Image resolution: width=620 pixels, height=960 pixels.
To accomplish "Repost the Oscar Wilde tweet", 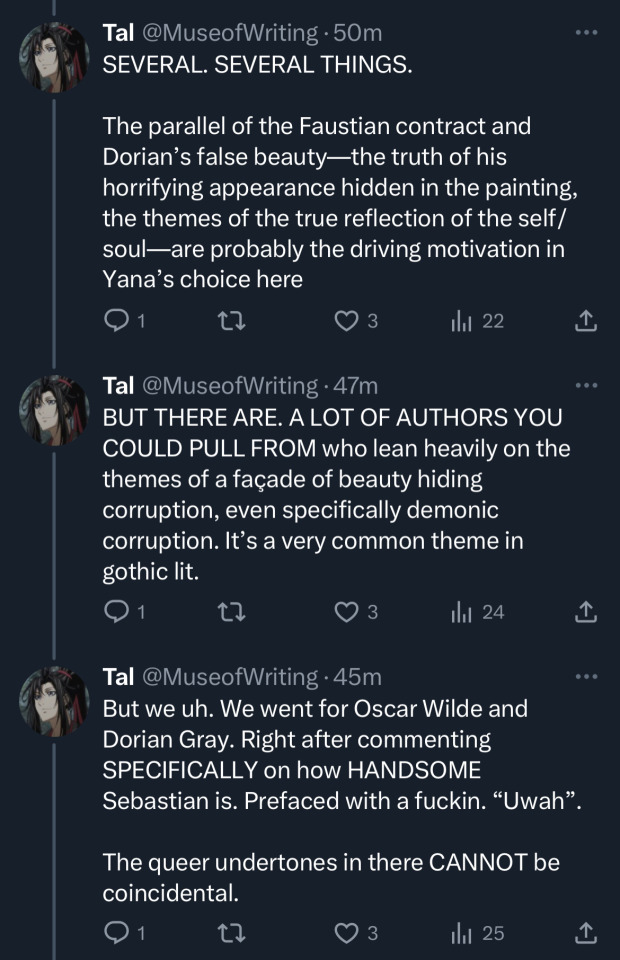I will click(230, 933).
